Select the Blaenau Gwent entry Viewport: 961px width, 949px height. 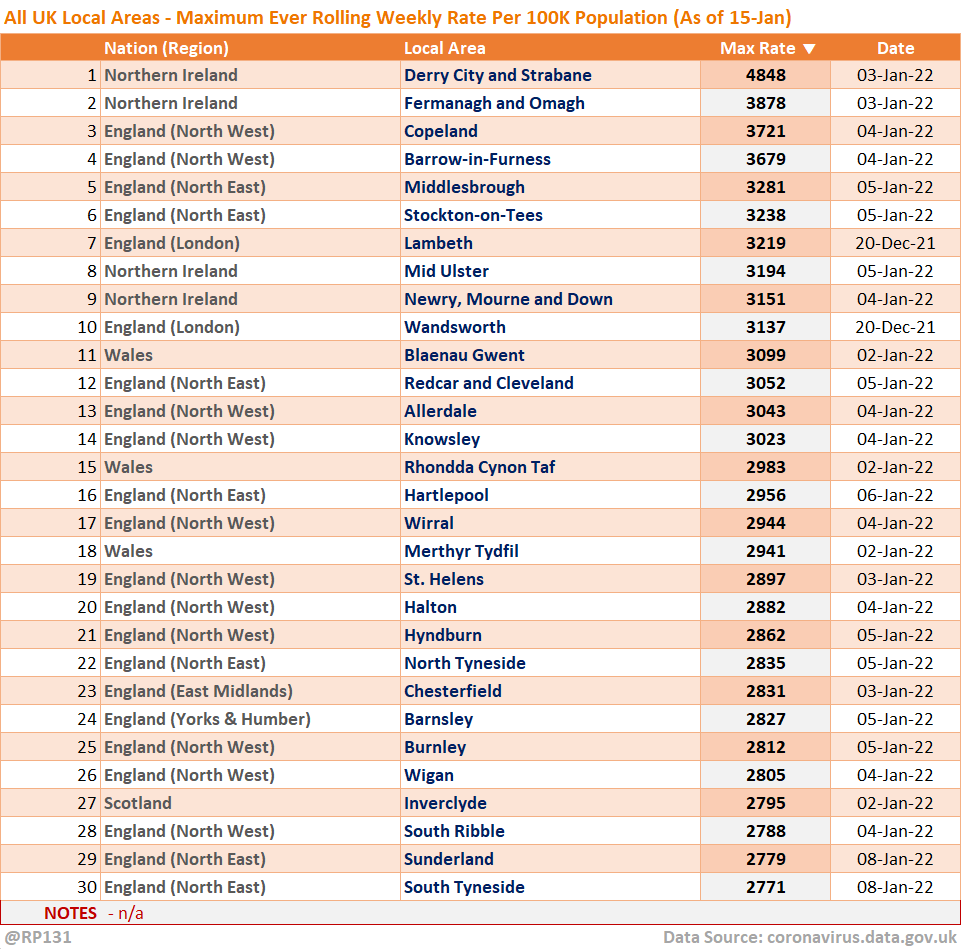pos(464,355)
